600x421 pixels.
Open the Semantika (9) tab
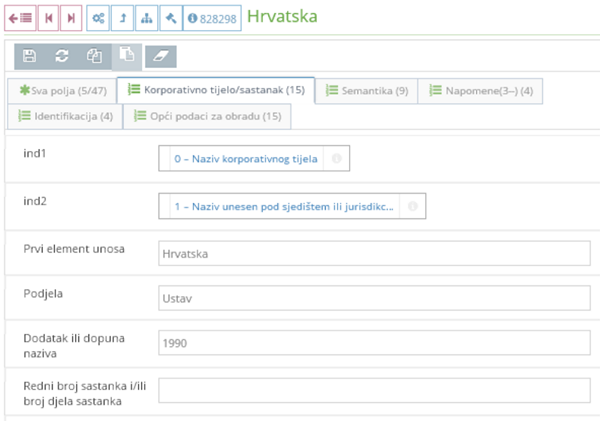367,91
